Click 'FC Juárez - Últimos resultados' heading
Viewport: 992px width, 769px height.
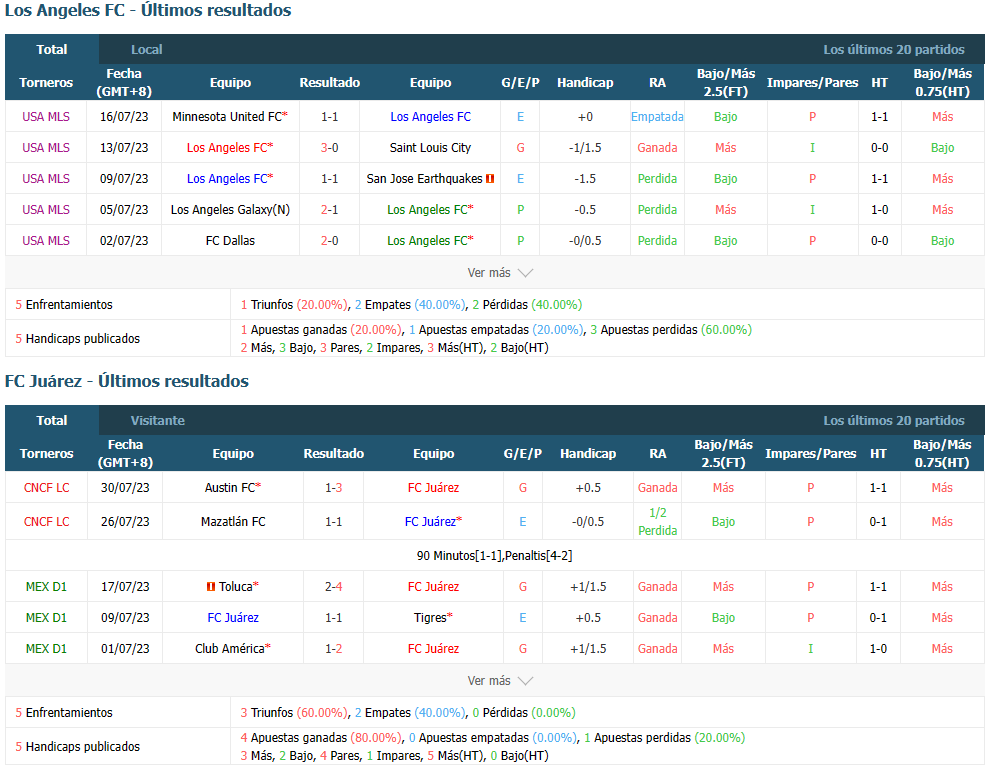point(127,381)
